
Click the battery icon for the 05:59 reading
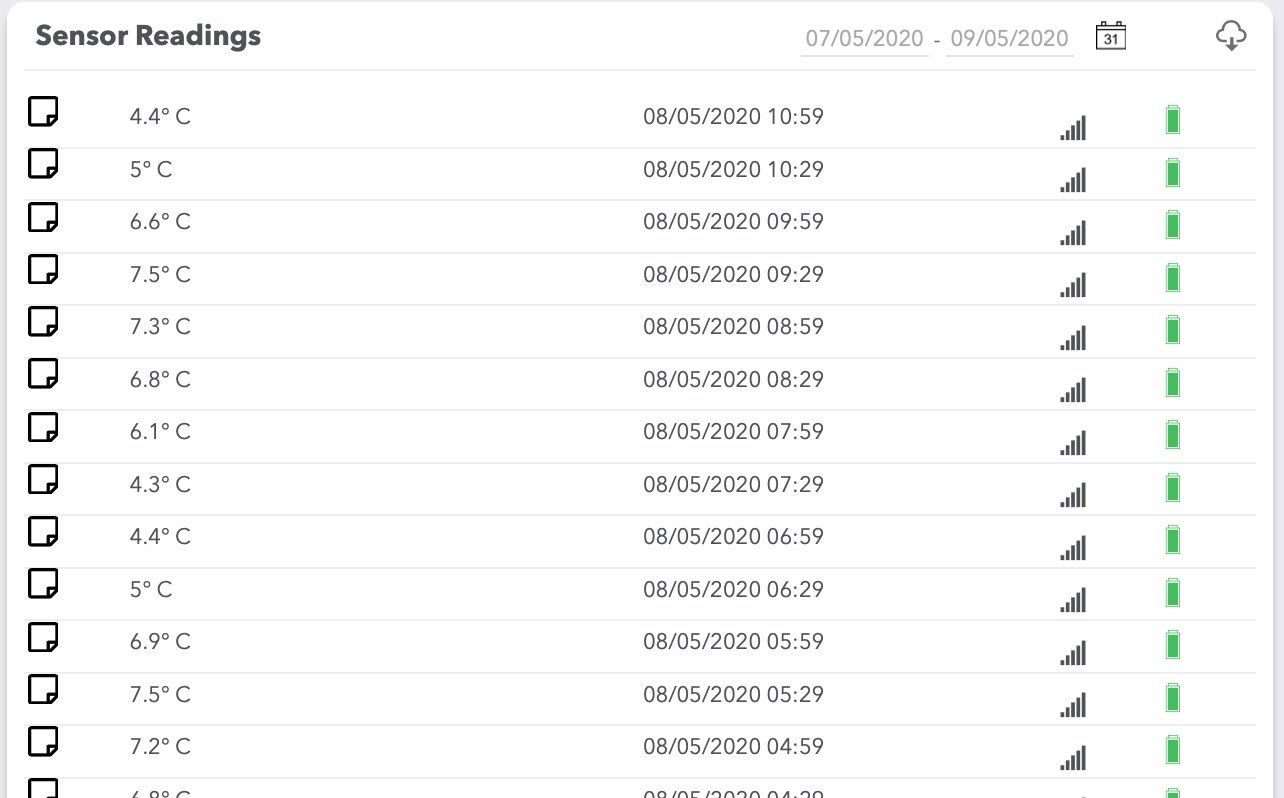1173,644
